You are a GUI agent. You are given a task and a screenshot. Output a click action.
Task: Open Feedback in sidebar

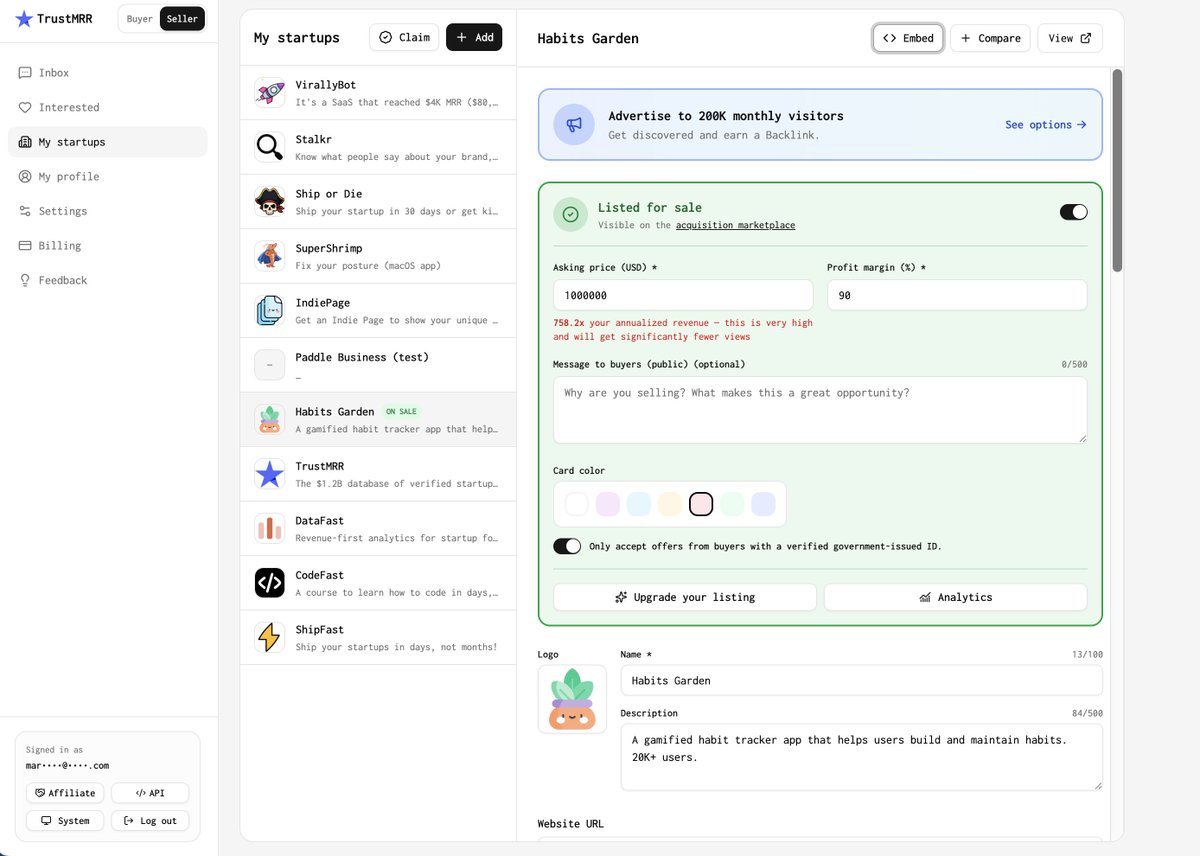click(x=108, y=280)
